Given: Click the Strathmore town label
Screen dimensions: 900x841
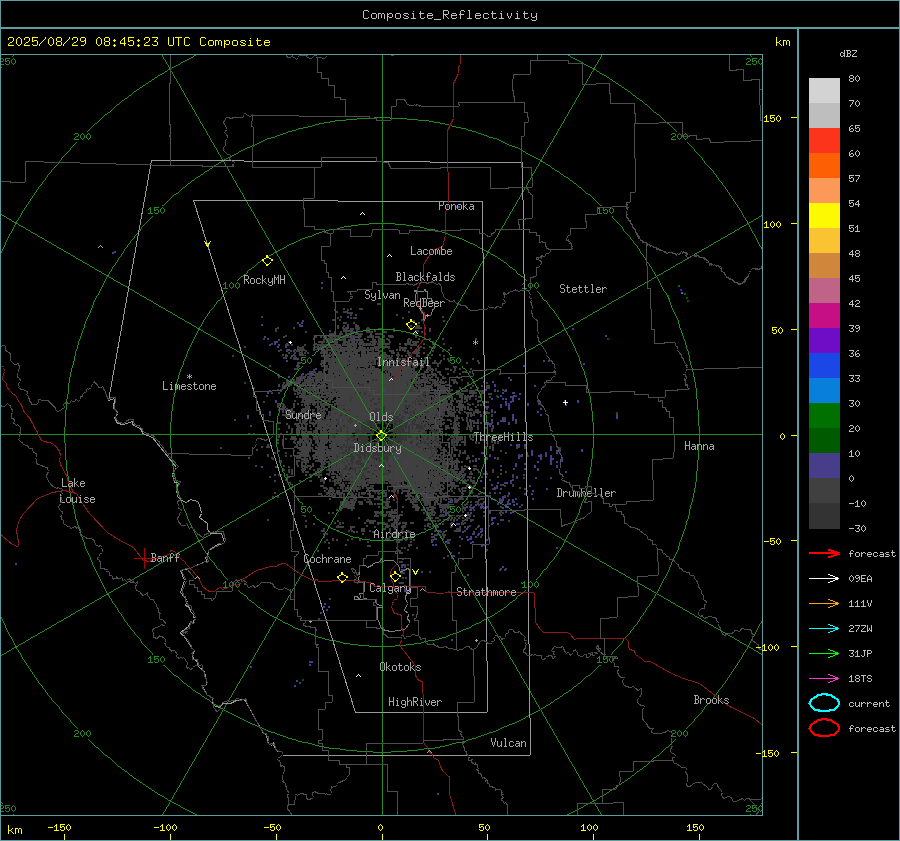Looking at the screenshot, I should click(x=486, y=592).
